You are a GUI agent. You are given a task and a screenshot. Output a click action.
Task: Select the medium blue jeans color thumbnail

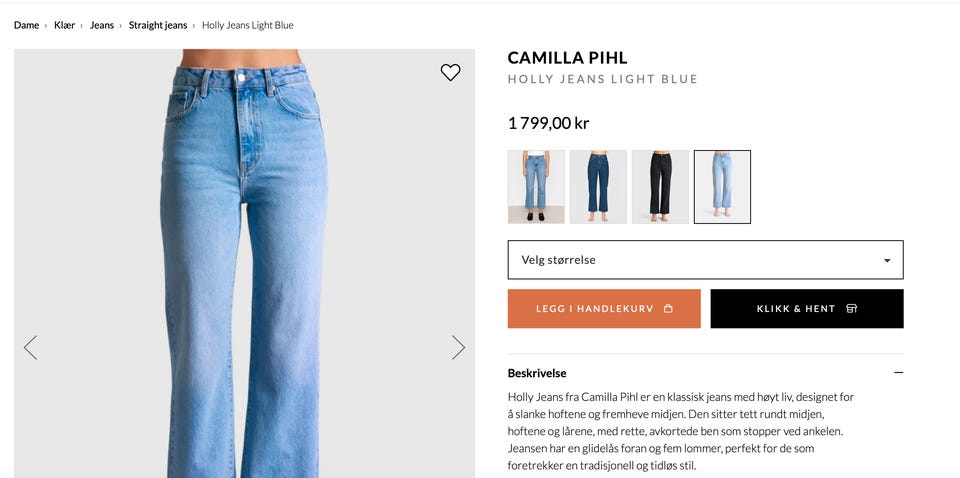536,187
